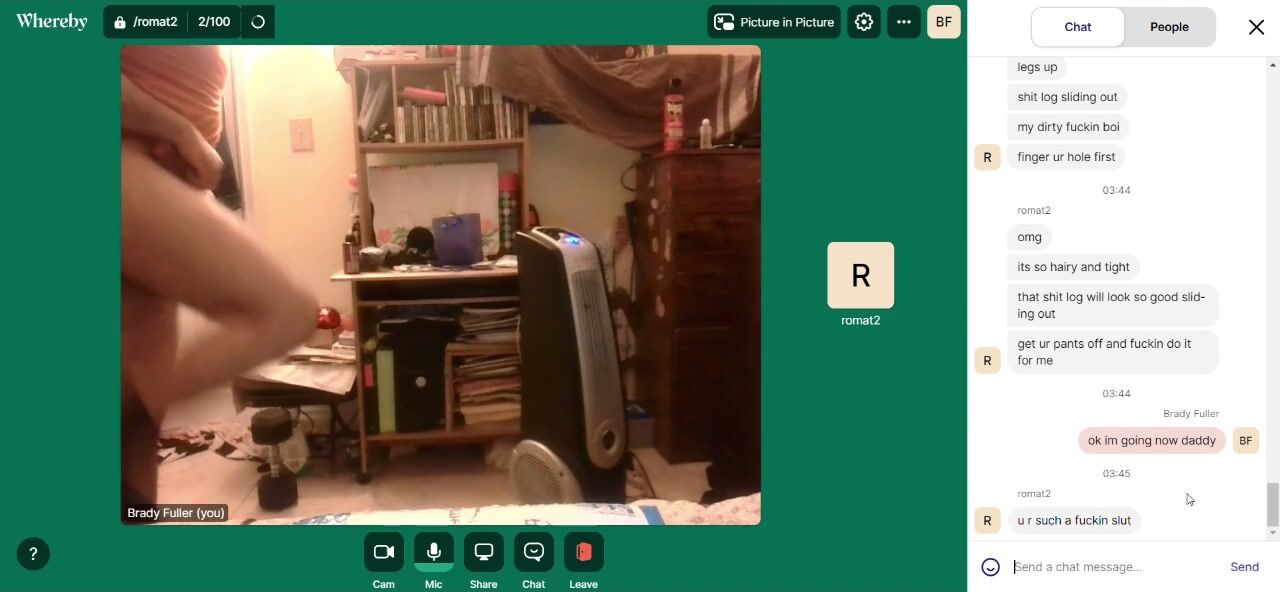Click the BF profile avatar in top bar
1280x592 pixels.
point(944,22)
